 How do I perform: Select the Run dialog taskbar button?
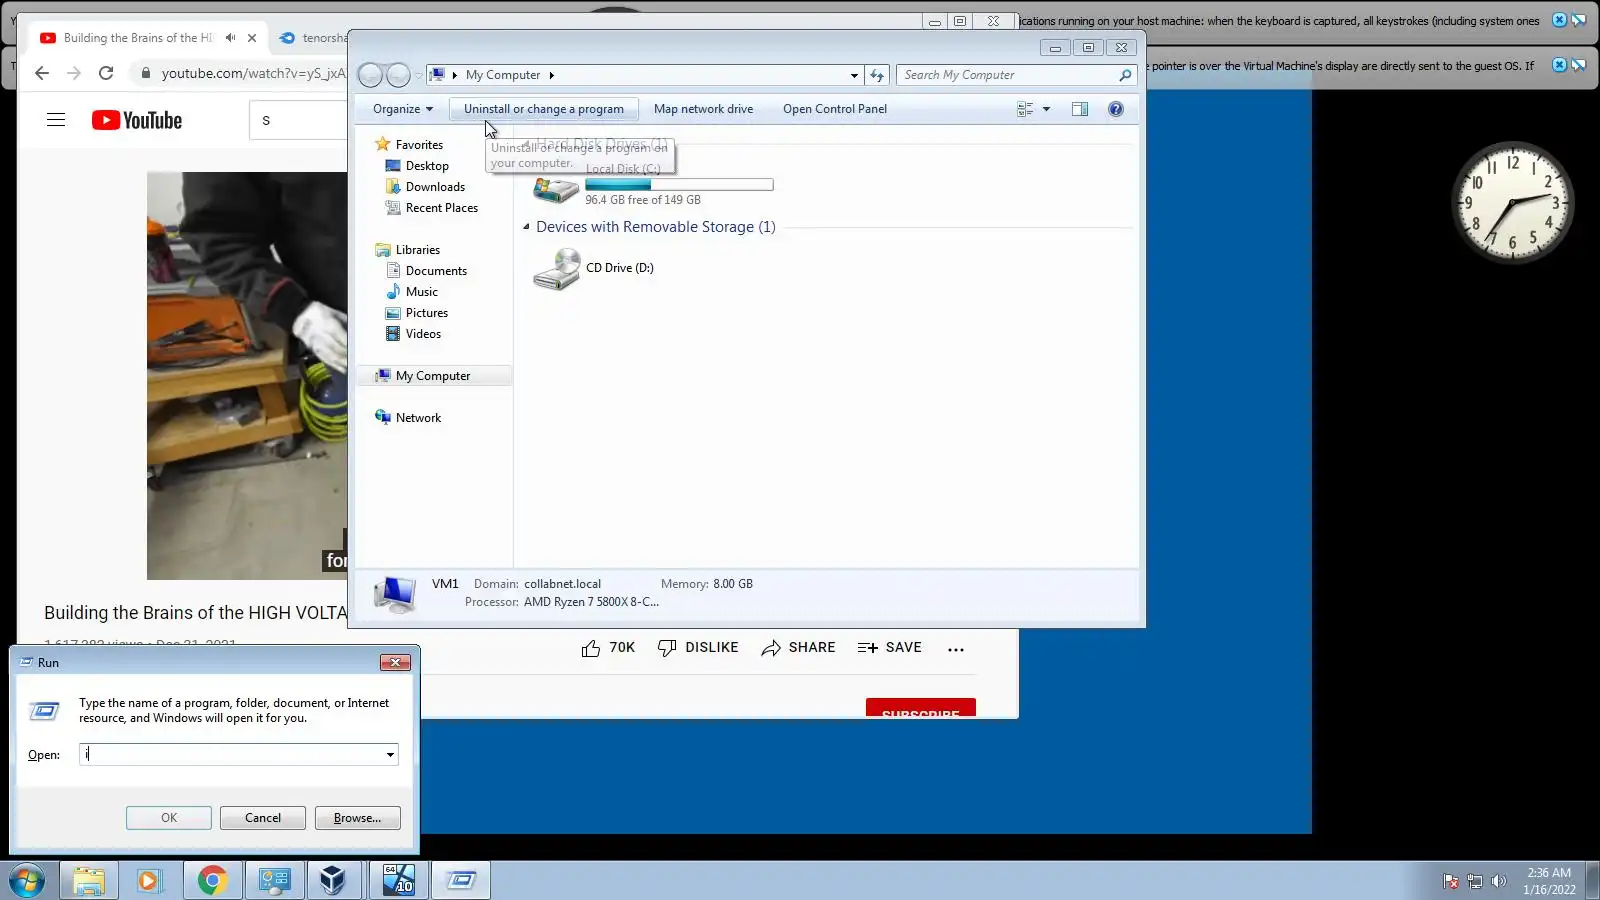click(461, 881)
